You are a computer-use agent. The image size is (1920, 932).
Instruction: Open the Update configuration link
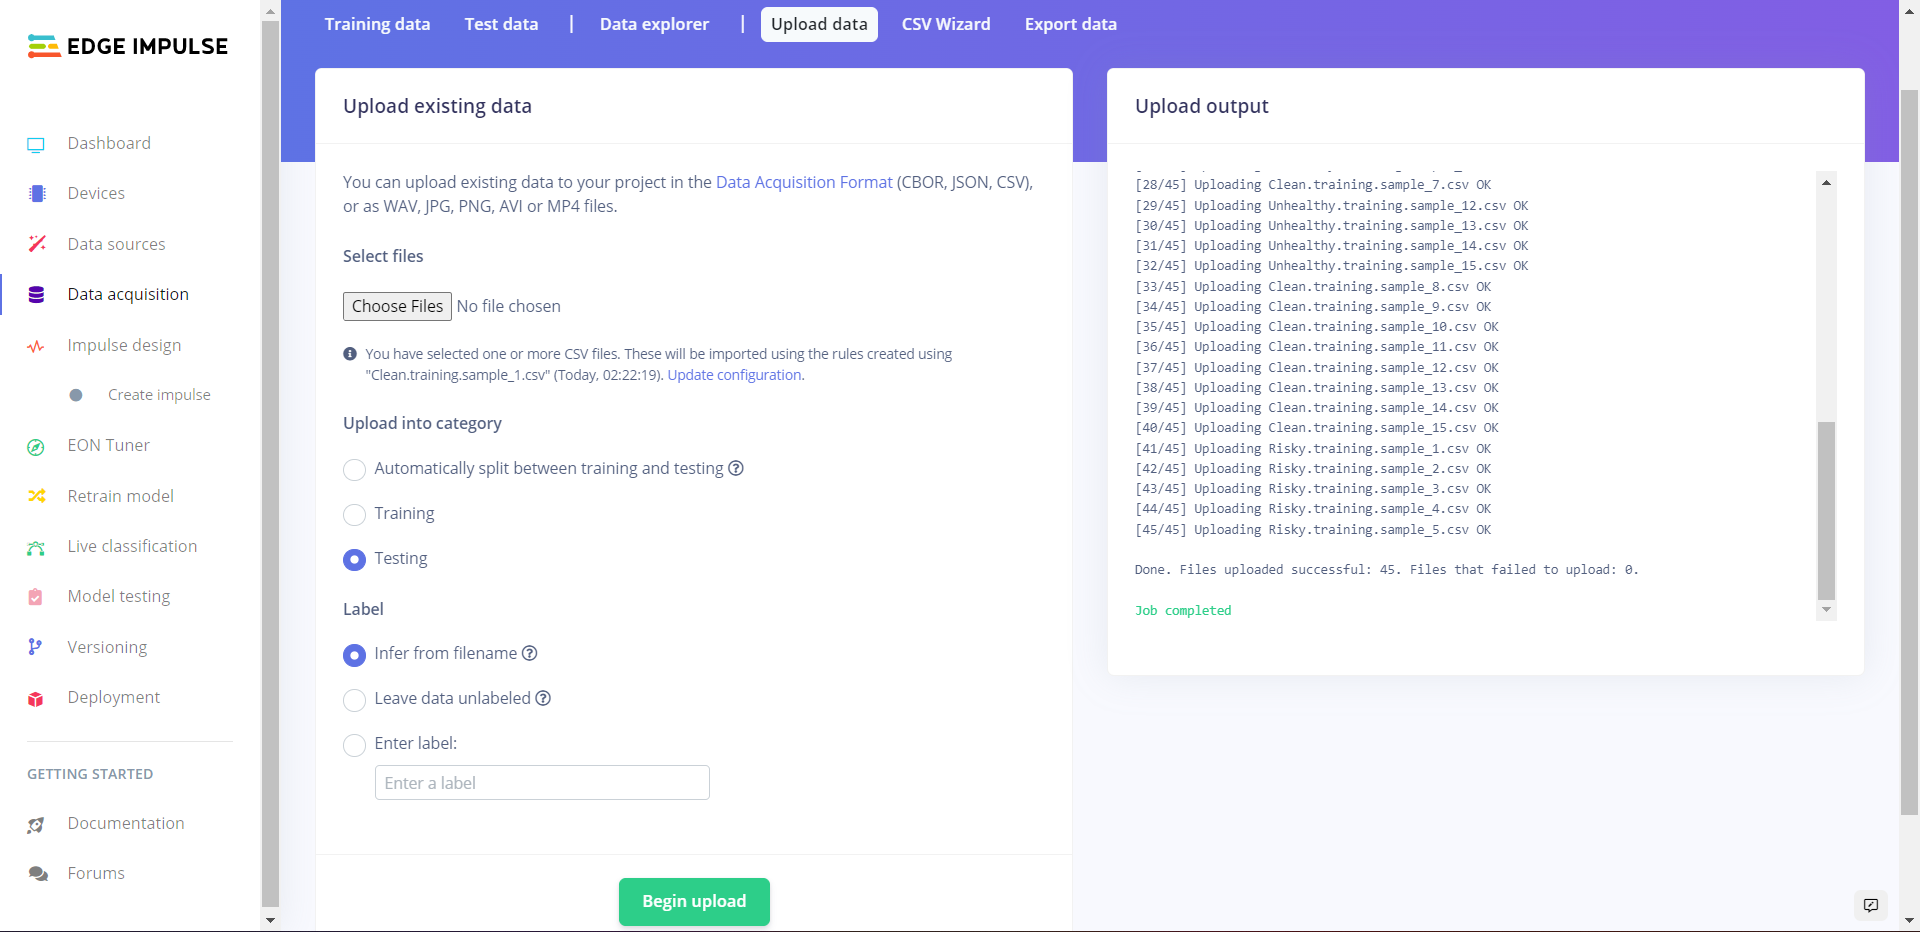point(734,375)
